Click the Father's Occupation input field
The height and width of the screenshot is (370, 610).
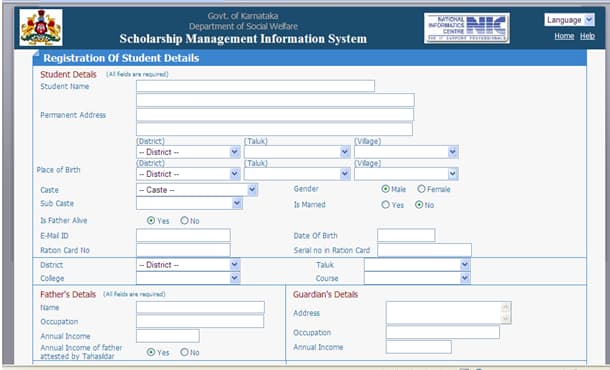tap(200, 321)
